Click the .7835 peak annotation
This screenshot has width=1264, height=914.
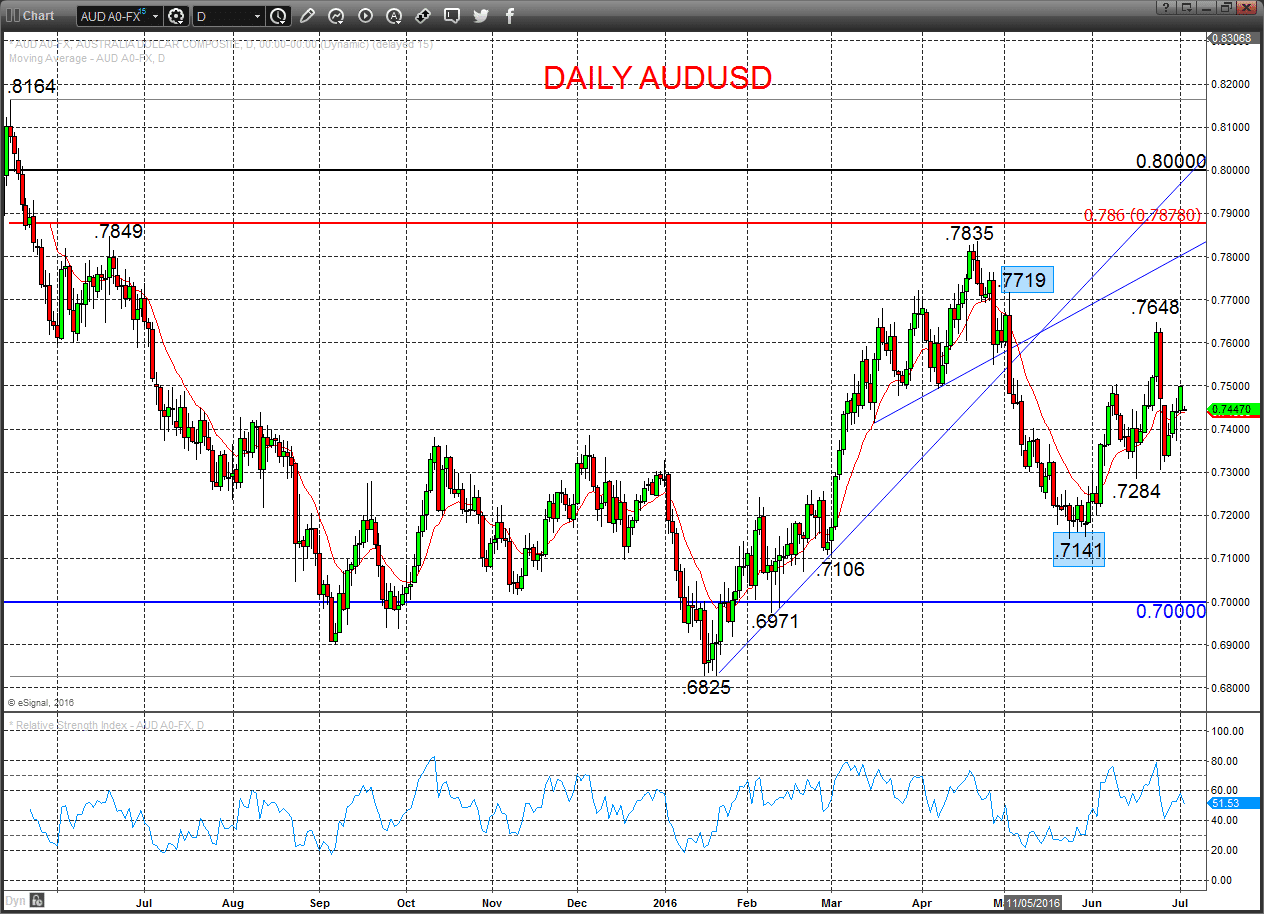tap(970, 234)
